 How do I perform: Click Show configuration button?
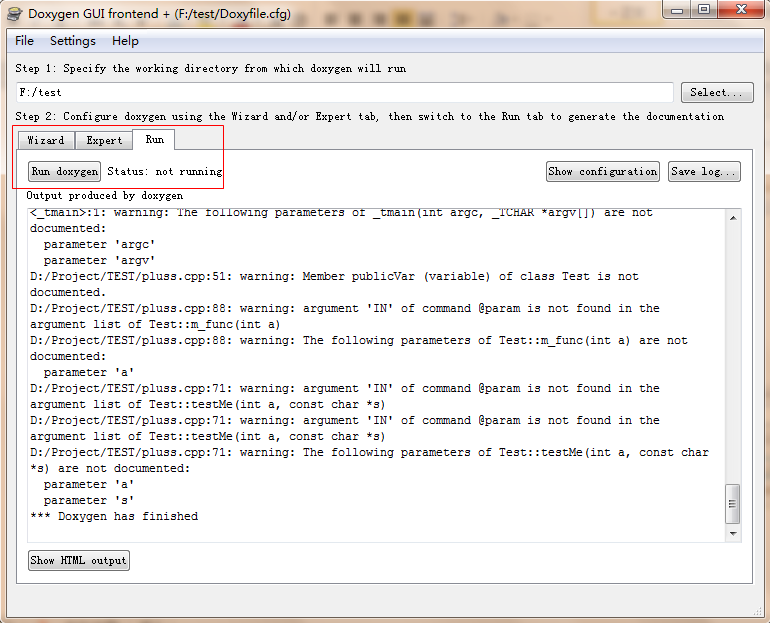pyautogui.click(x=603, y=171)
